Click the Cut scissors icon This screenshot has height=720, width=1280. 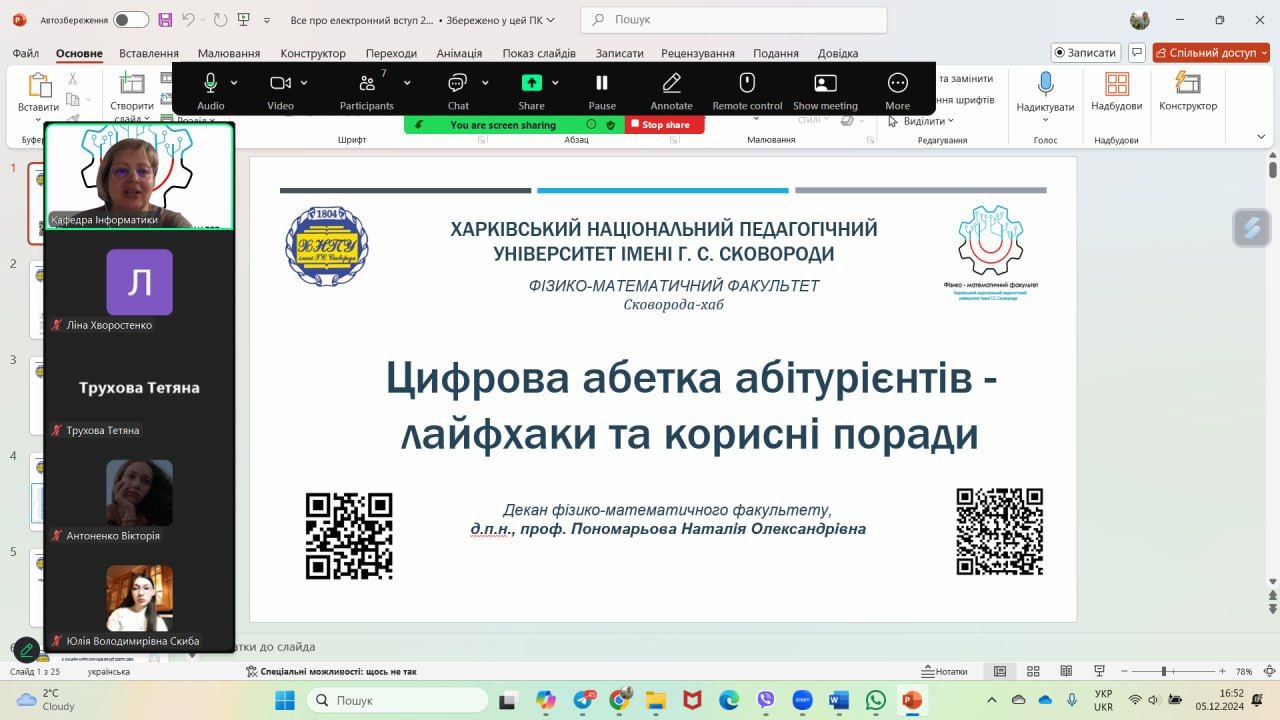(72, 78)
